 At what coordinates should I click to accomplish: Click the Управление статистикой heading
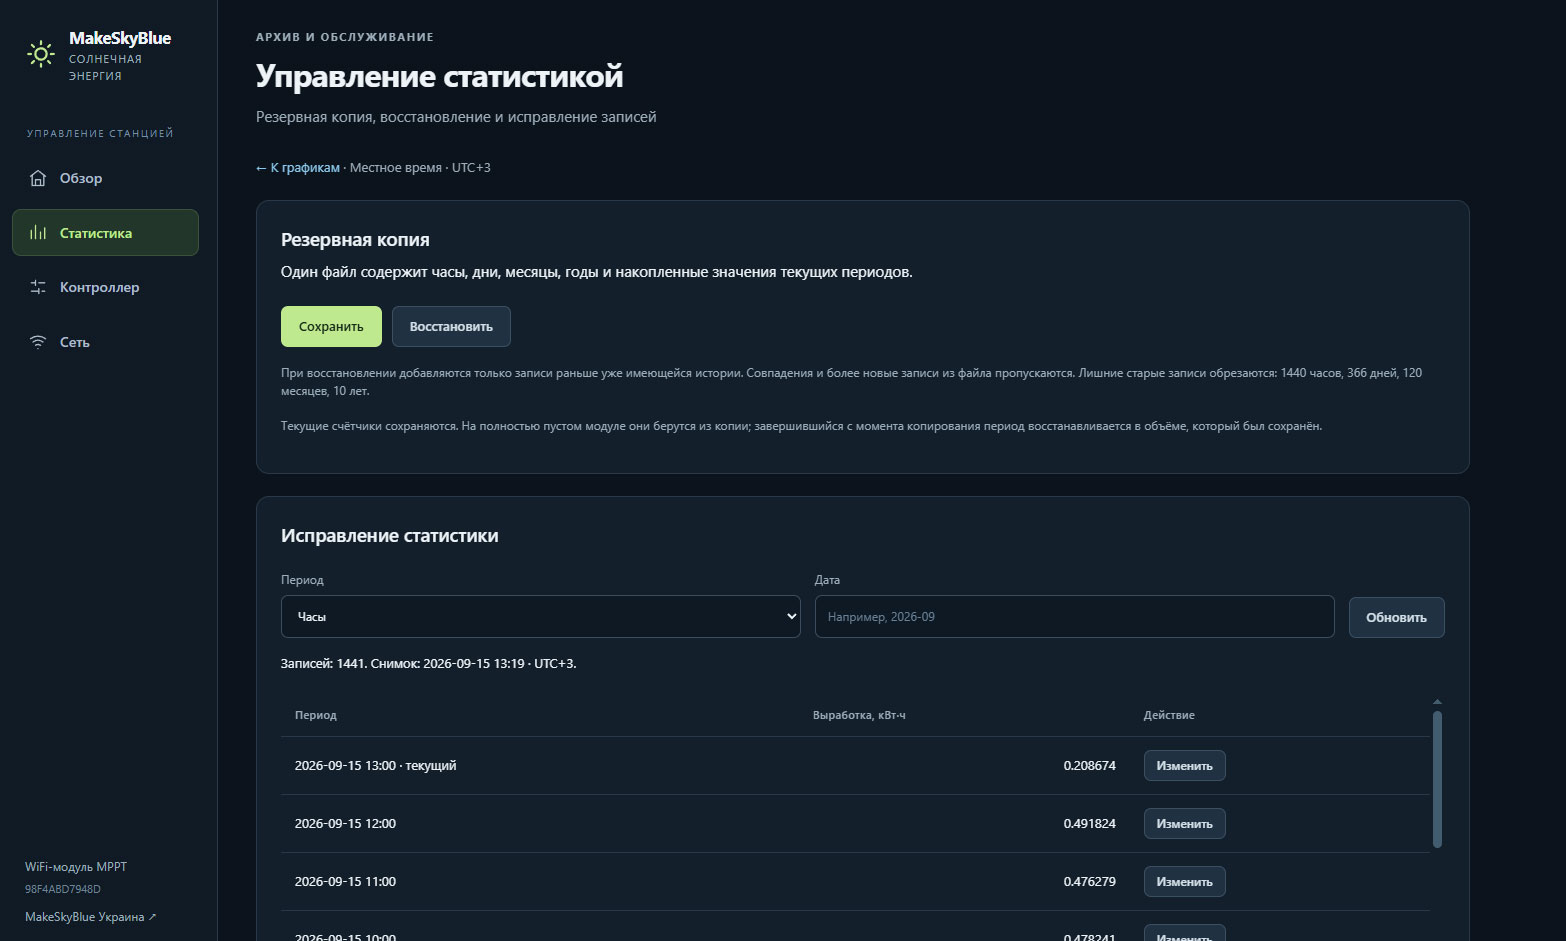(439, 76)
